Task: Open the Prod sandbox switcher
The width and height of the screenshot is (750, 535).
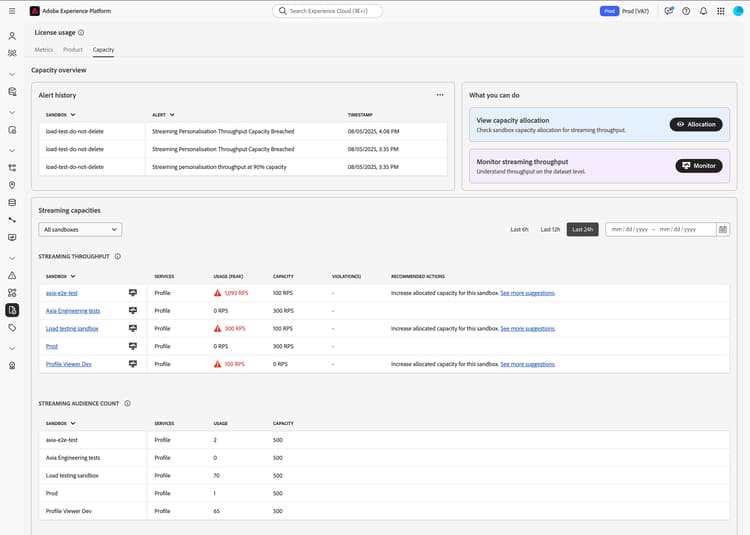Action: pos(625,11)
